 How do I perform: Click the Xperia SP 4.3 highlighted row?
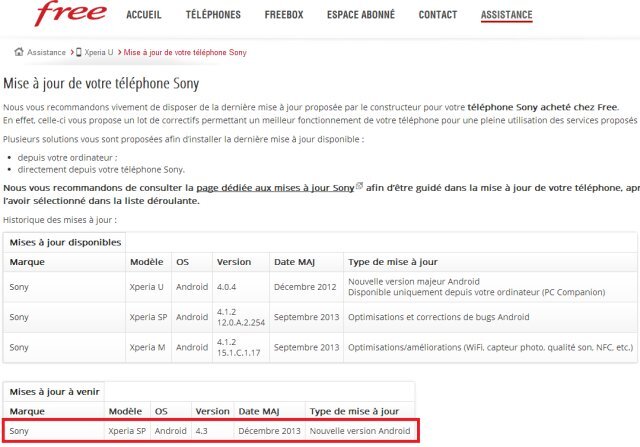point(209,431)
